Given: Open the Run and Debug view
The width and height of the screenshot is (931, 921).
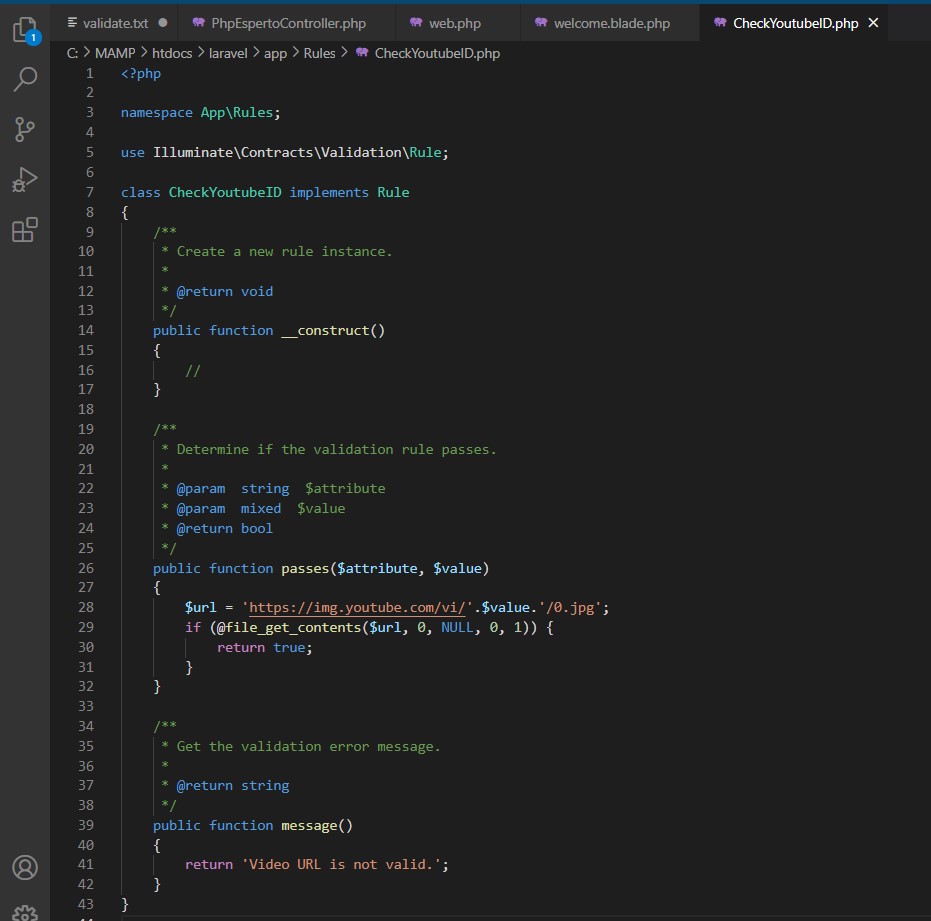Looking at the screenshot, I should tap(25, 179).
